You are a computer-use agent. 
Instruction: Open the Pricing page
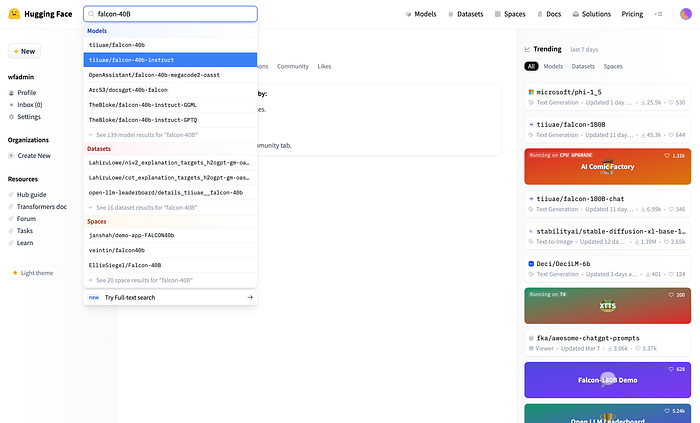coord(632,14)
